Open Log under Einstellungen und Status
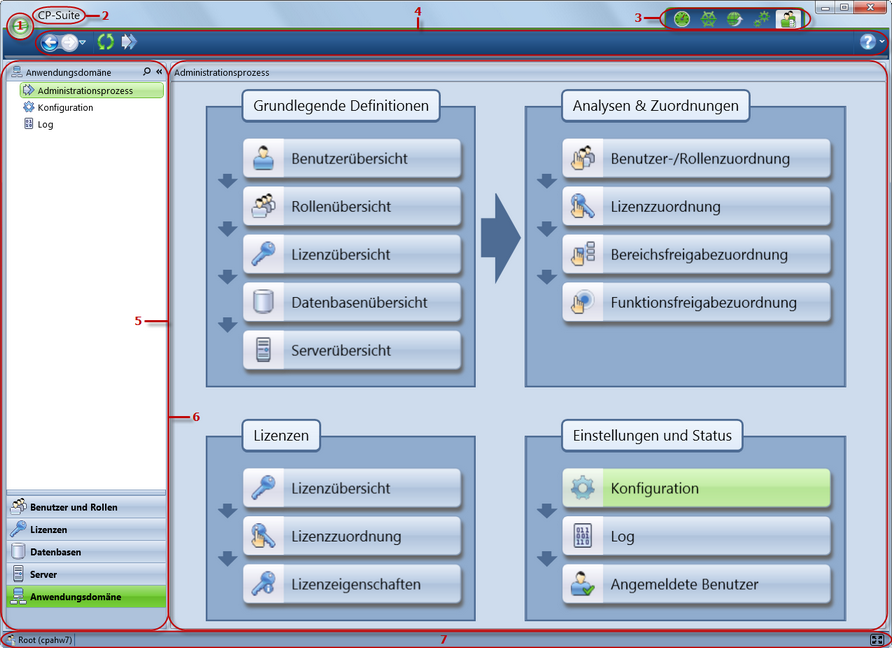This screenshot has height=648, width=892. (x=696, y=536)
